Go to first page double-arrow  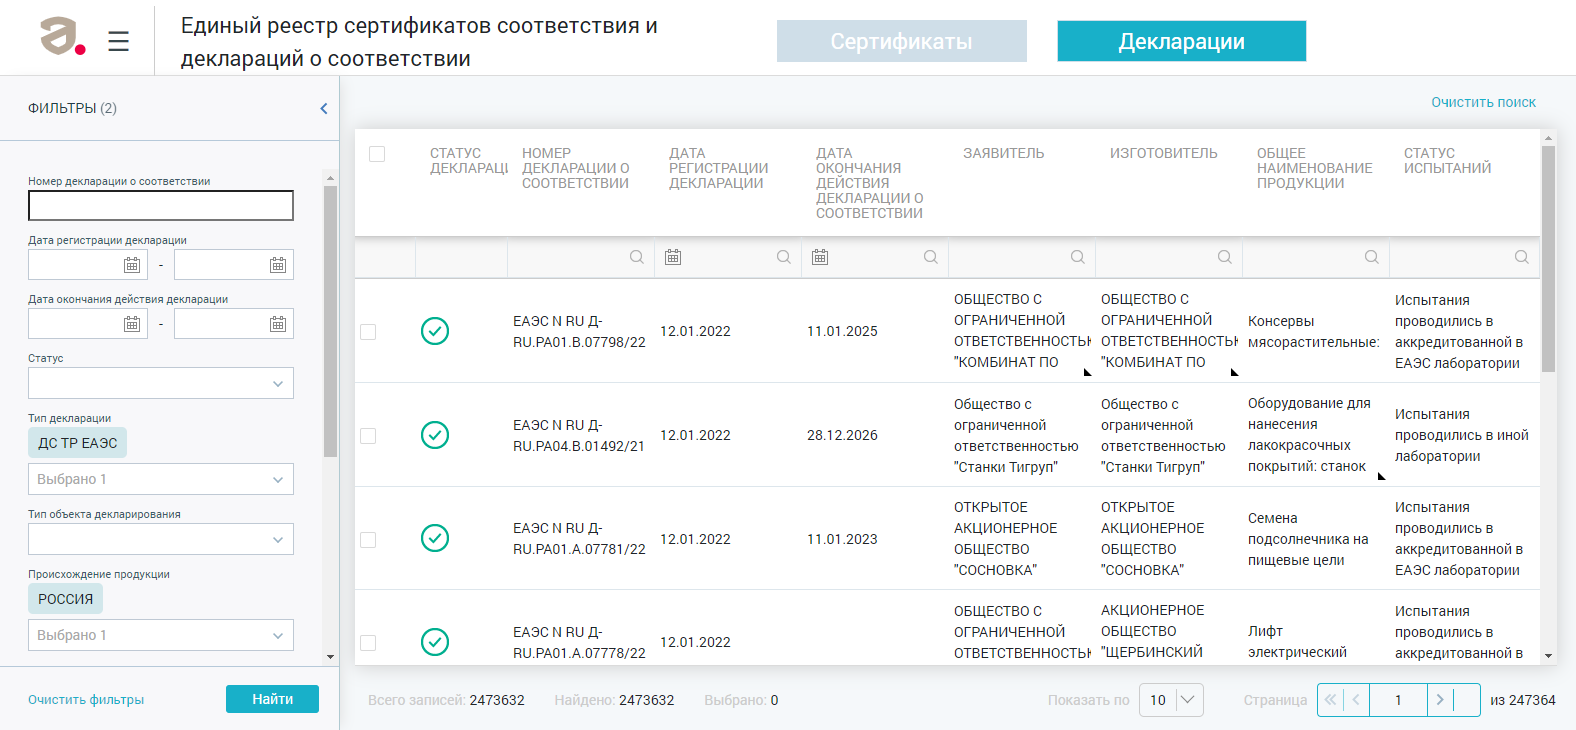click(1330, 700)
